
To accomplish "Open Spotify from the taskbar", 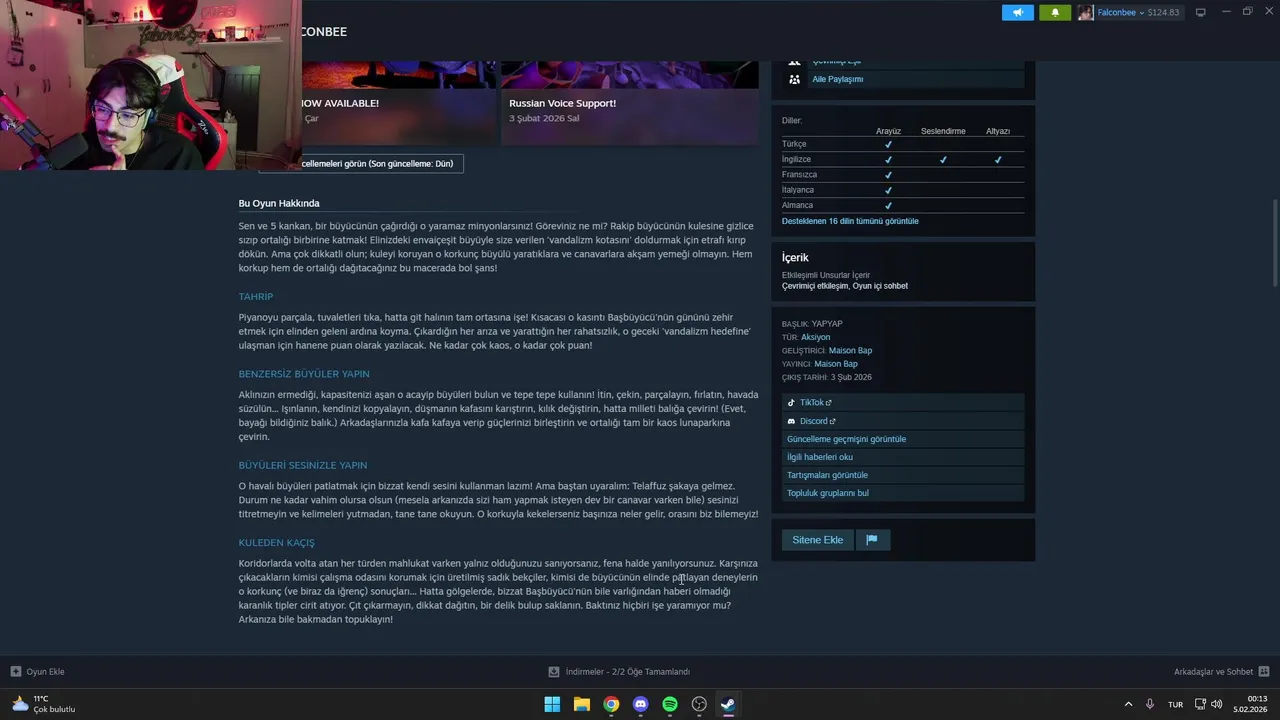I will tap(670, 704).
